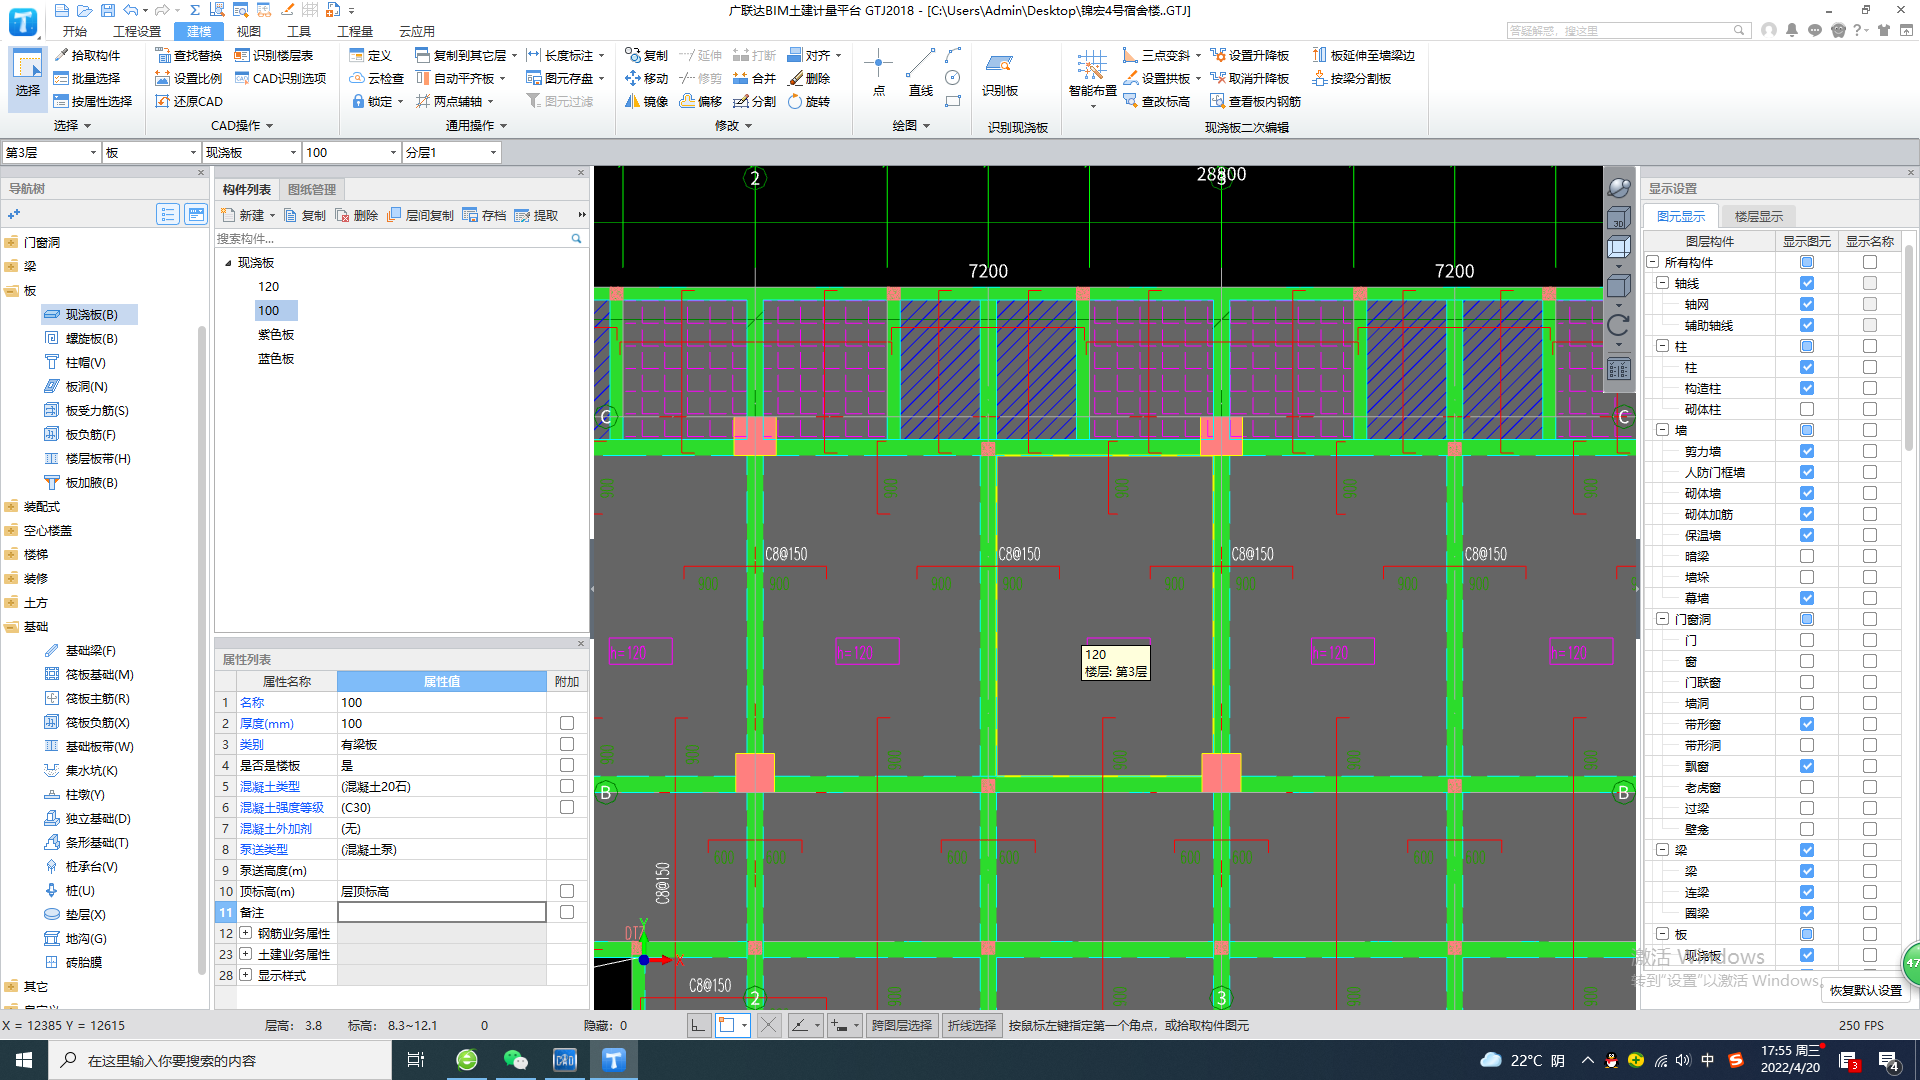Click 还原CAD restore tool
The height and width of the screenshot is (1080, 1920).
point(188,101)
